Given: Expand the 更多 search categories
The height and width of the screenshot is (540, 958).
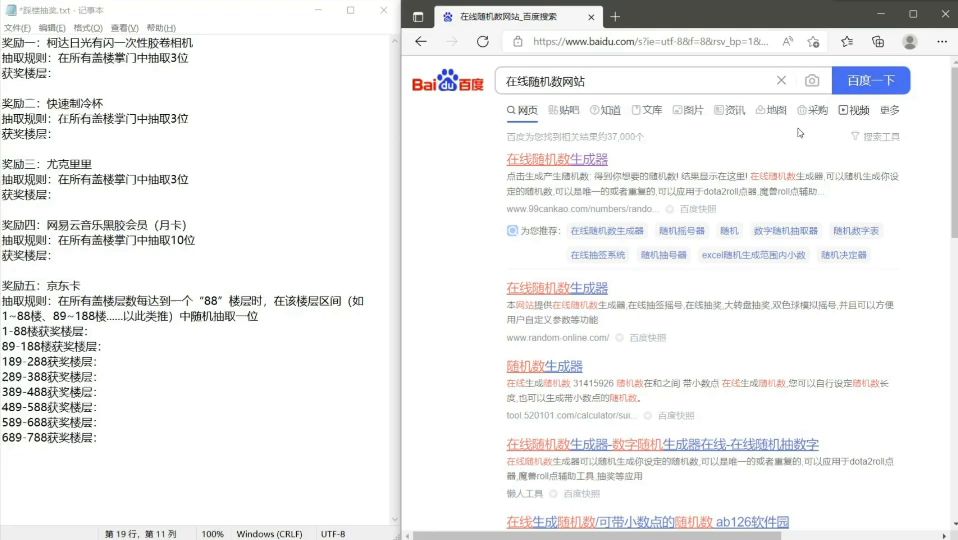Looking at the screenshot, I should [889, 110].
